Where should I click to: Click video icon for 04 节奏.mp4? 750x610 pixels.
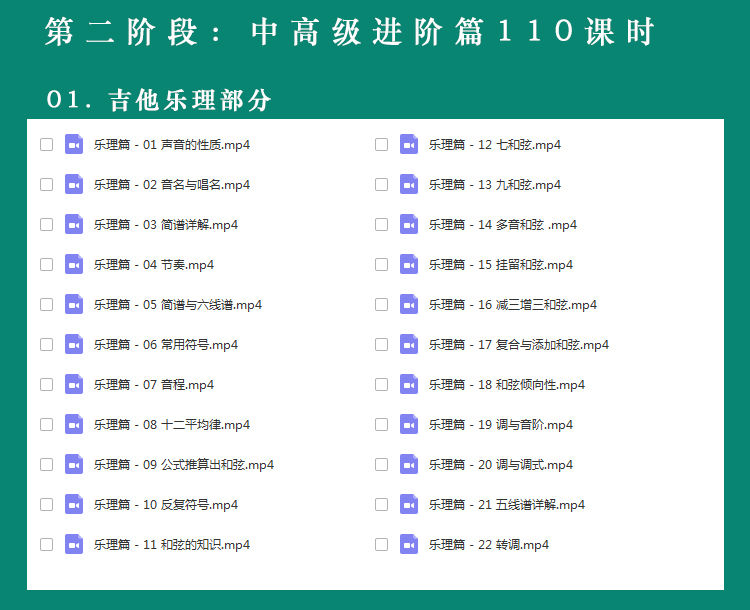tap(74, 264)
